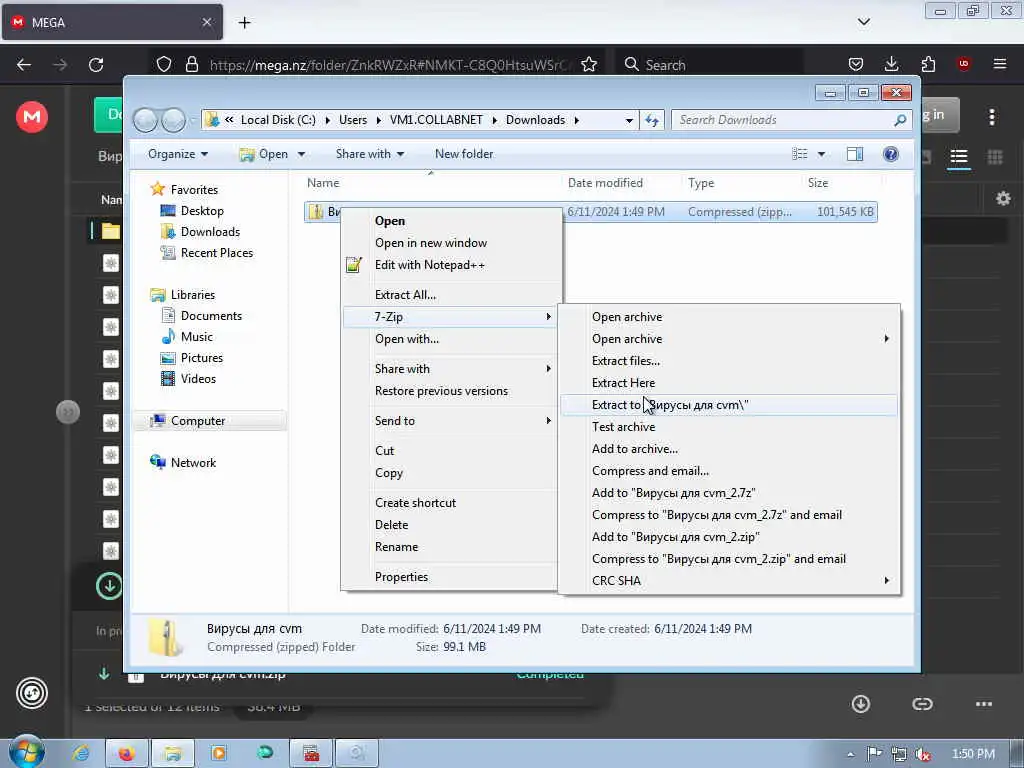Screen dimensions: 1024x768
Task: Show the Explorer preview pane
Action: [x=854, y=154]
